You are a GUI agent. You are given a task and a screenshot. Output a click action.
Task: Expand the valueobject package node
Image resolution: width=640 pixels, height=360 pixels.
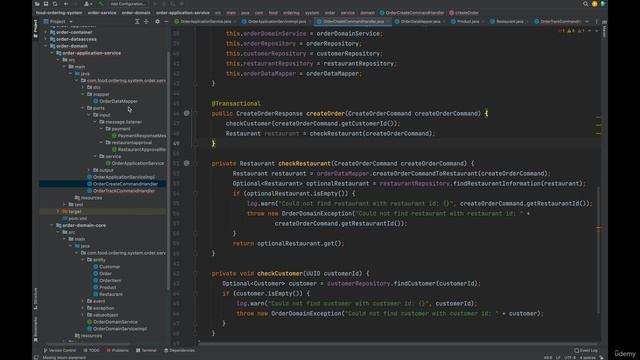83,315
